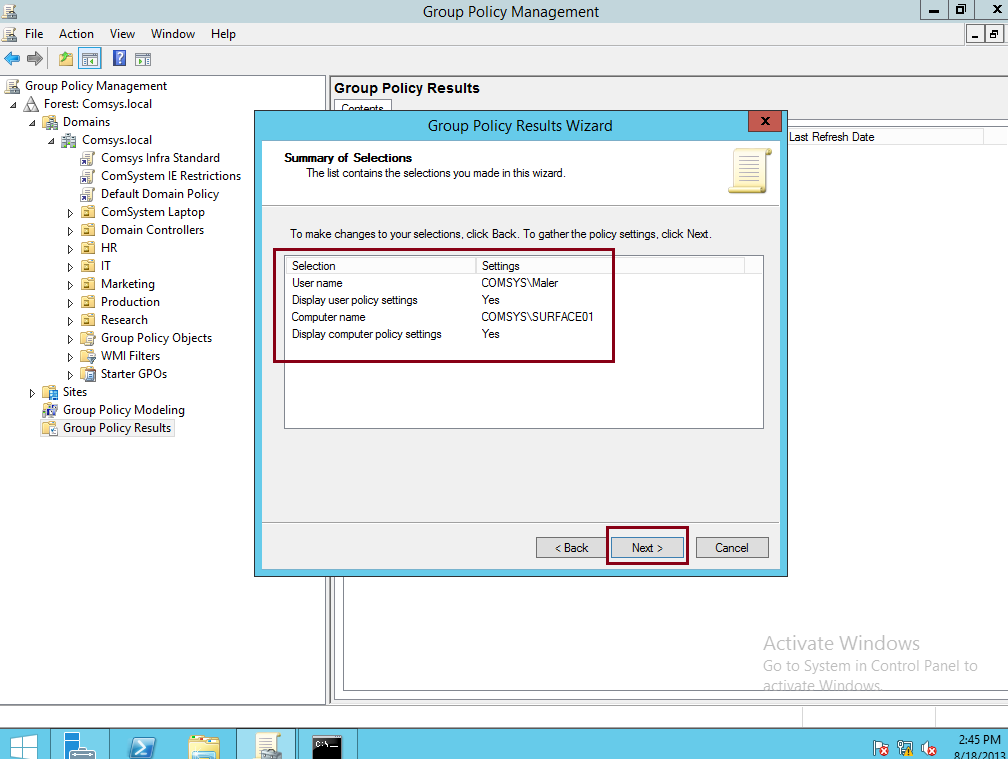Toggle the Show/Hide Console Tree icon
1008x759 pixels.
90,59
